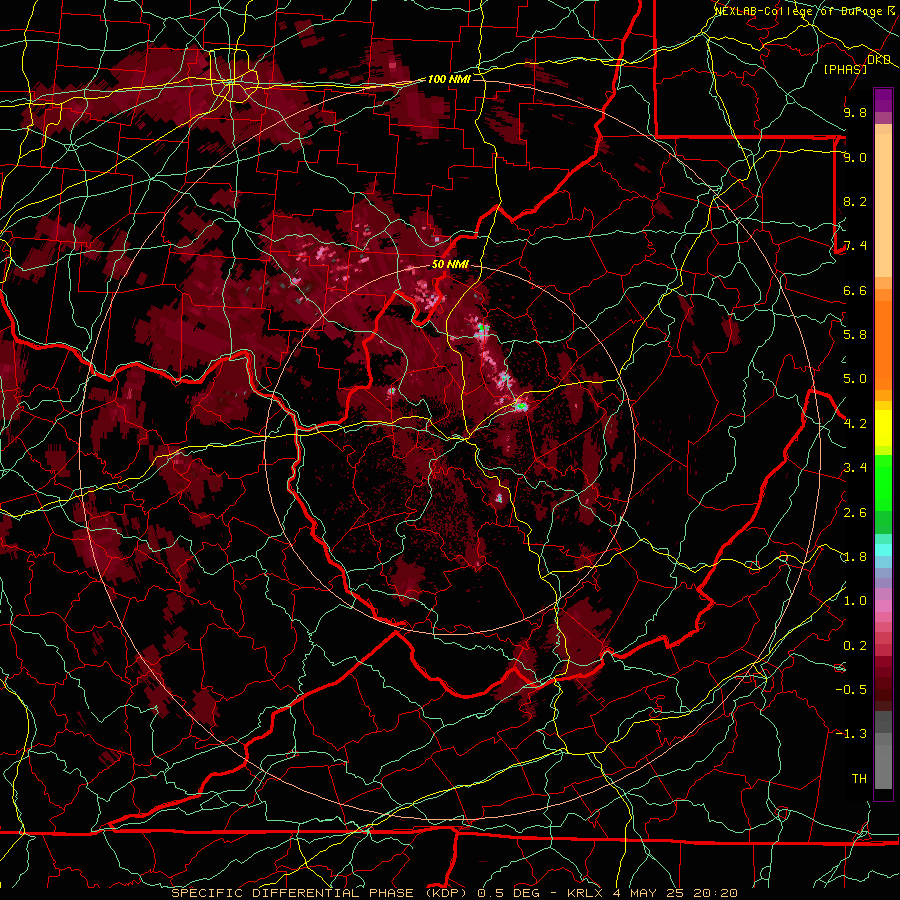Click the bright green KDP core in the radar echo
Screen dimensions: 900x900
tap(522, 406)
